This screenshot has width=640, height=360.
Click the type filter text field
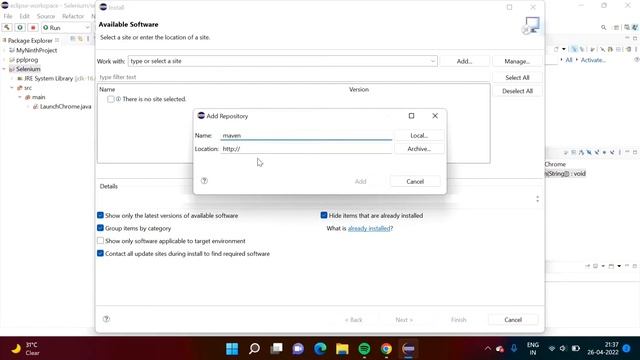tap(293, 77)
